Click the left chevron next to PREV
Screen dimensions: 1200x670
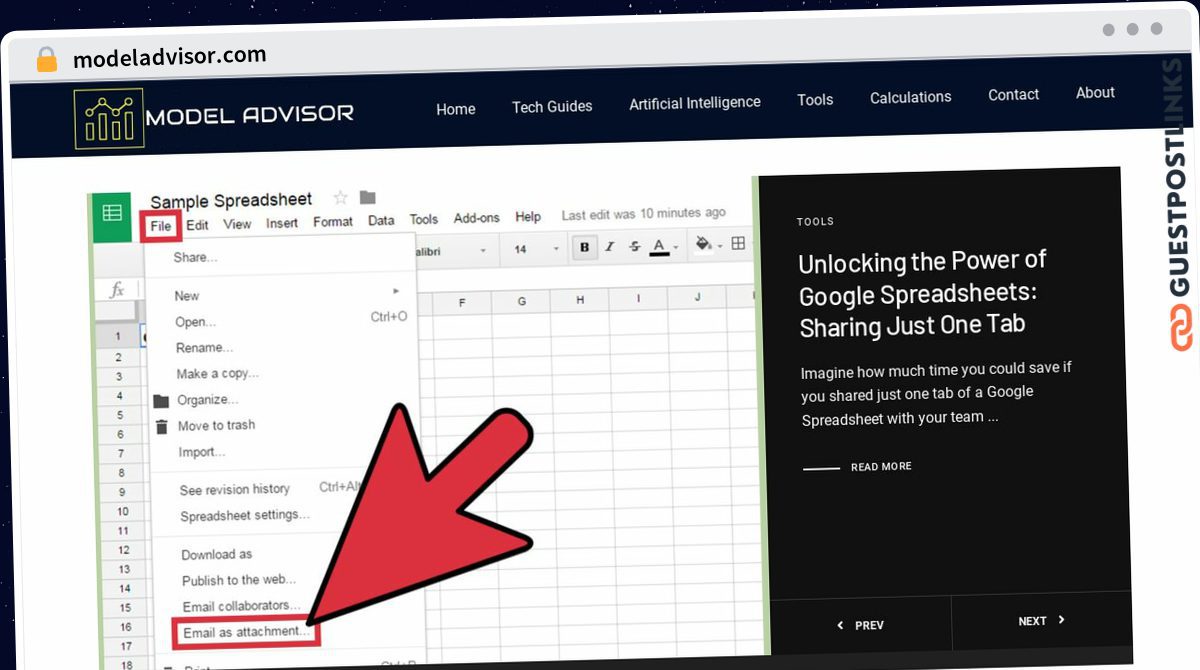(x=840, y=625)
